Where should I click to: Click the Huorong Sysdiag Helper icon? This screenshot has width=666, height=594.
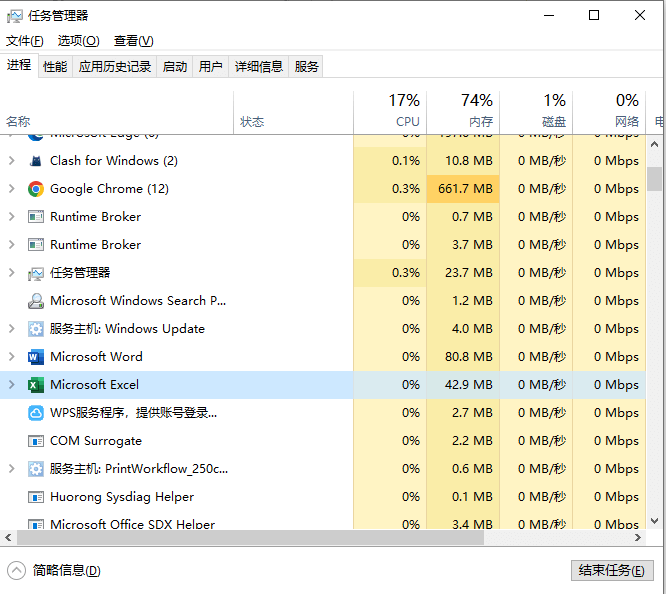click(x=36, y=497)
